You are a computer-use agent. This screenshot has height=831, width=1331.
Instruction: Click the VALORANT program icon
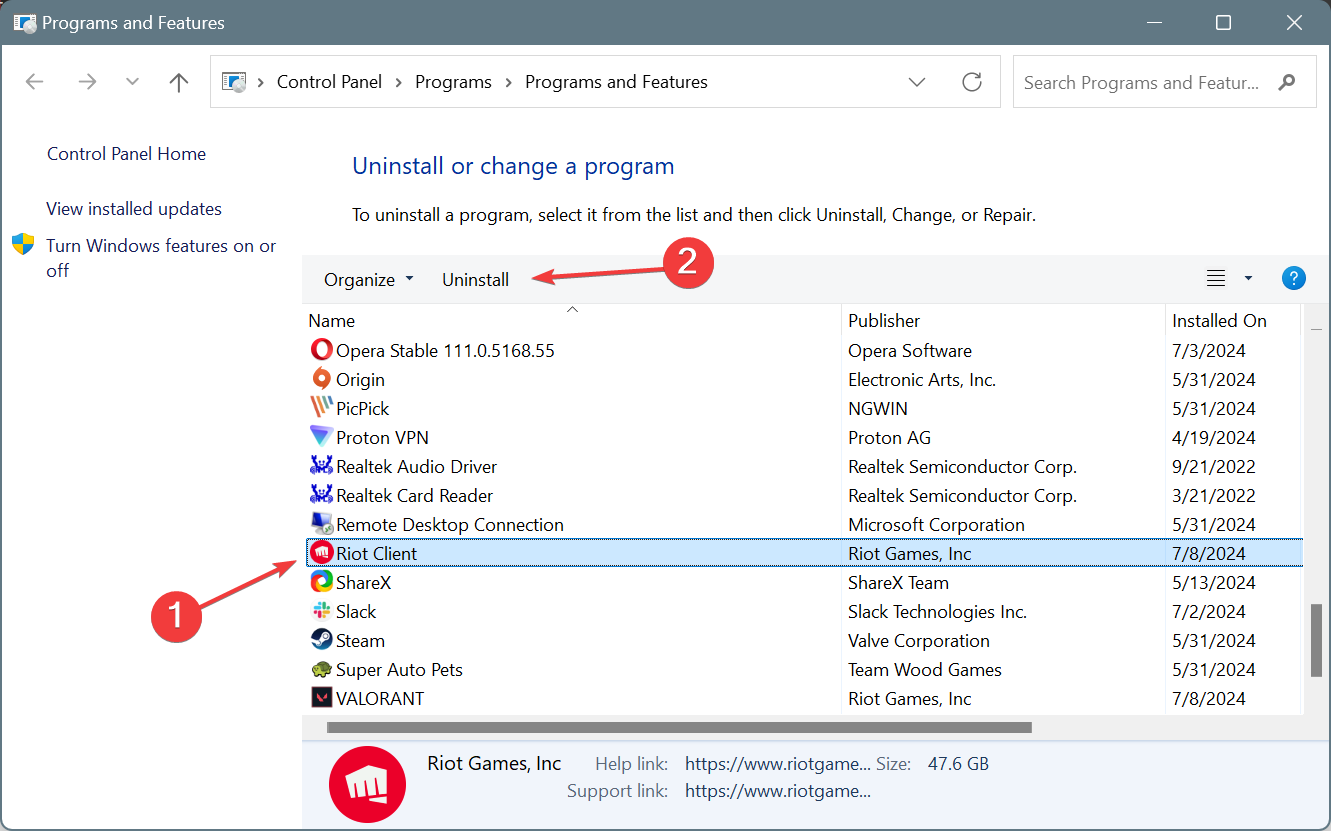[x=321, y=698]
